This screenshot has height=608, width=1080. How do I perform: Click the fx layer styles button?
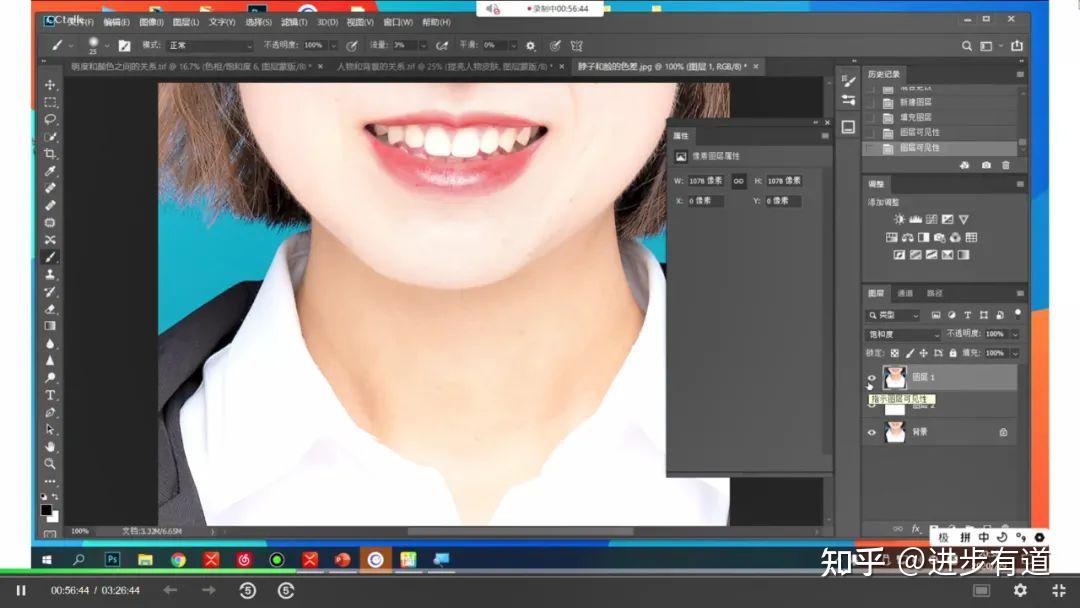[917, 527]
